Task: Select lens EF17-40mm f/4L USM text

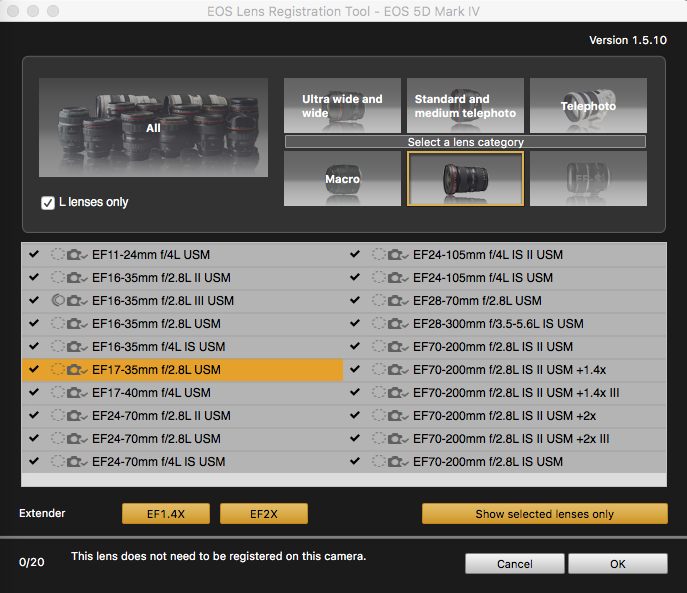Action: point(151,393)
